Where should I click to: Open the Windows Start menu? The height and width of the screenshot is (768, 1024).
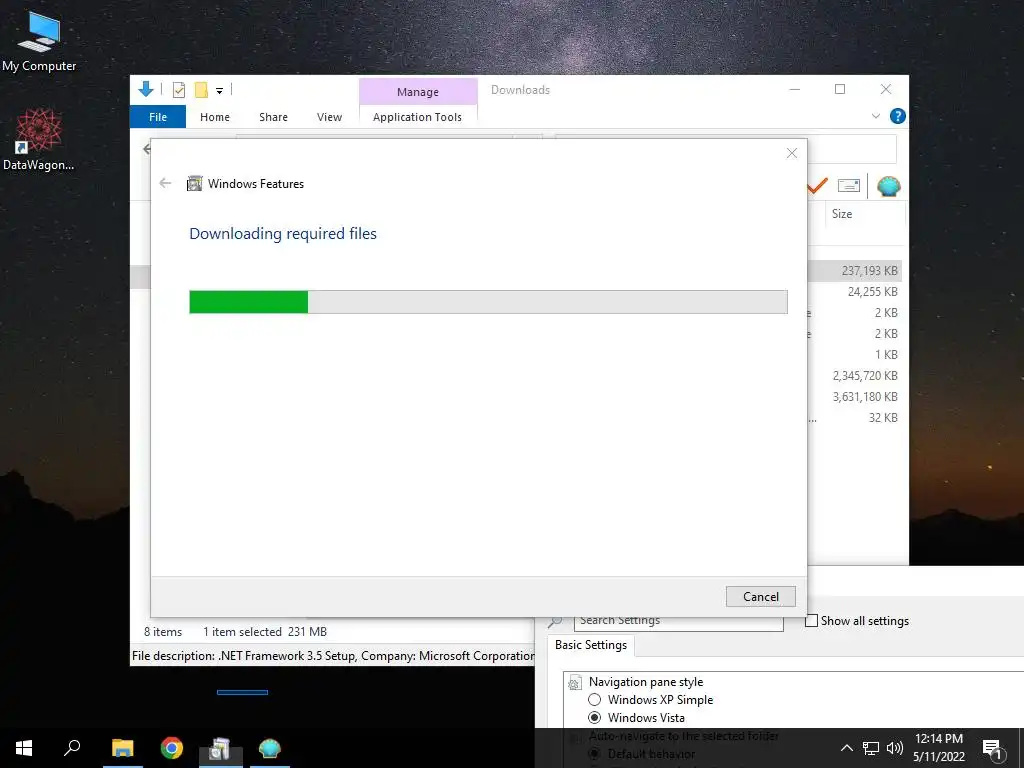[24, 748]
